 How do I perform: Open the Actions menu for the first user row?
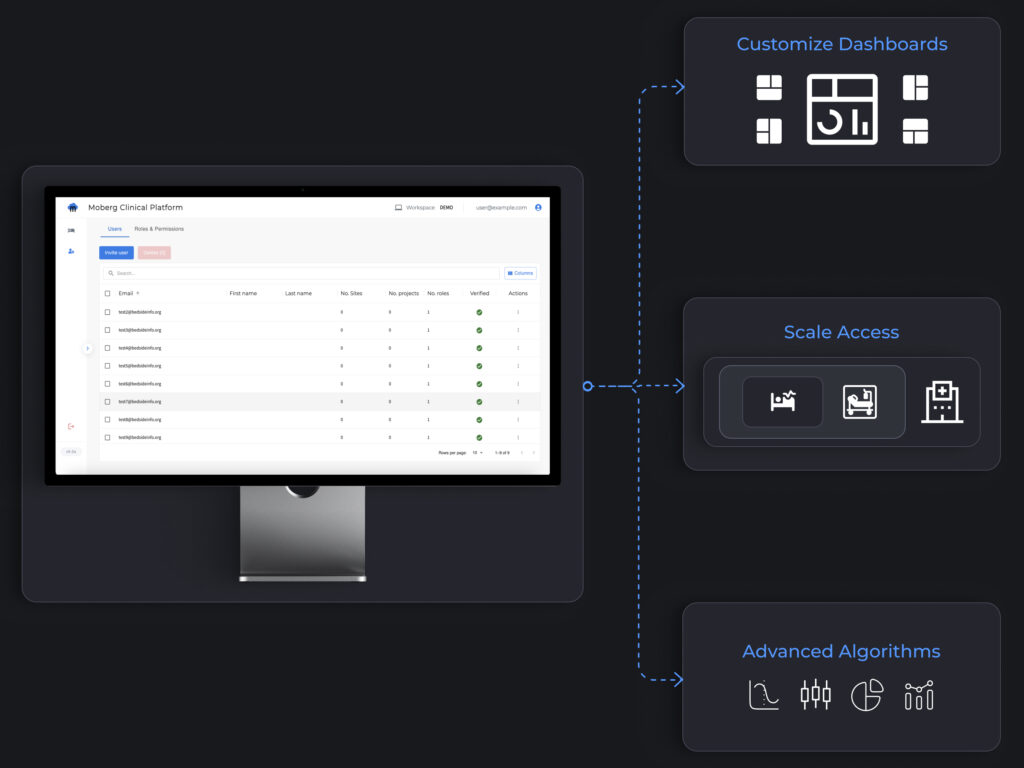(x=518, y=312)
